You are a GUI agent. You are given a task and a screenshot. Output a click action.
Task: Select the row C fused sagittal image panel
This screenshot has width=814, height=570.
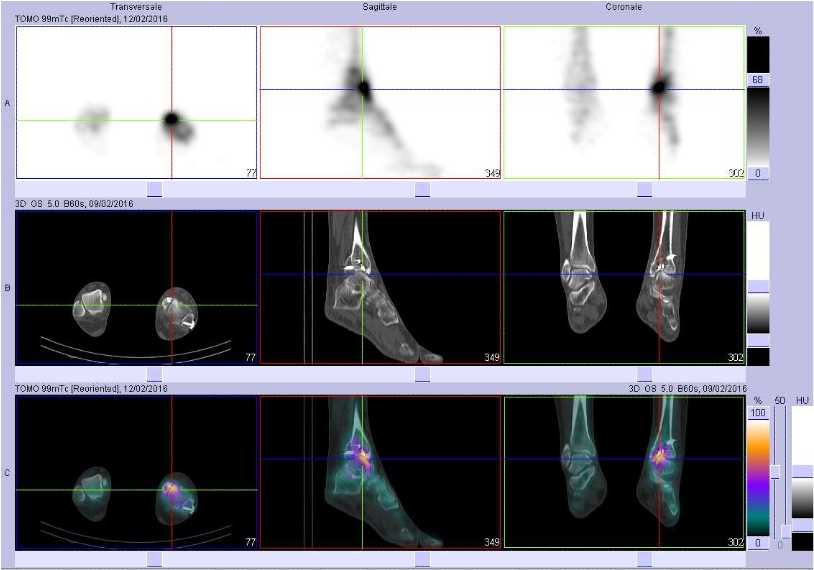pos(380,472)
